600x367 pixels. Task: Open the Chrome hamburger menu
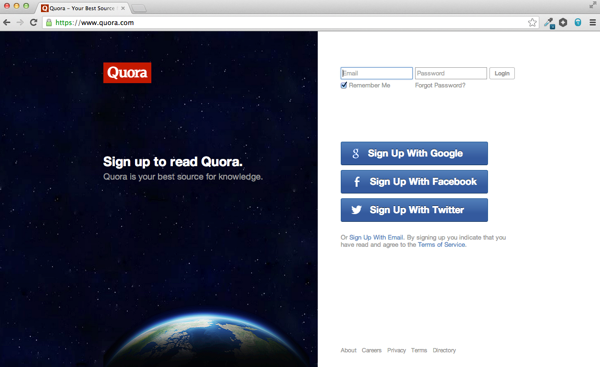tap(592, 23)
